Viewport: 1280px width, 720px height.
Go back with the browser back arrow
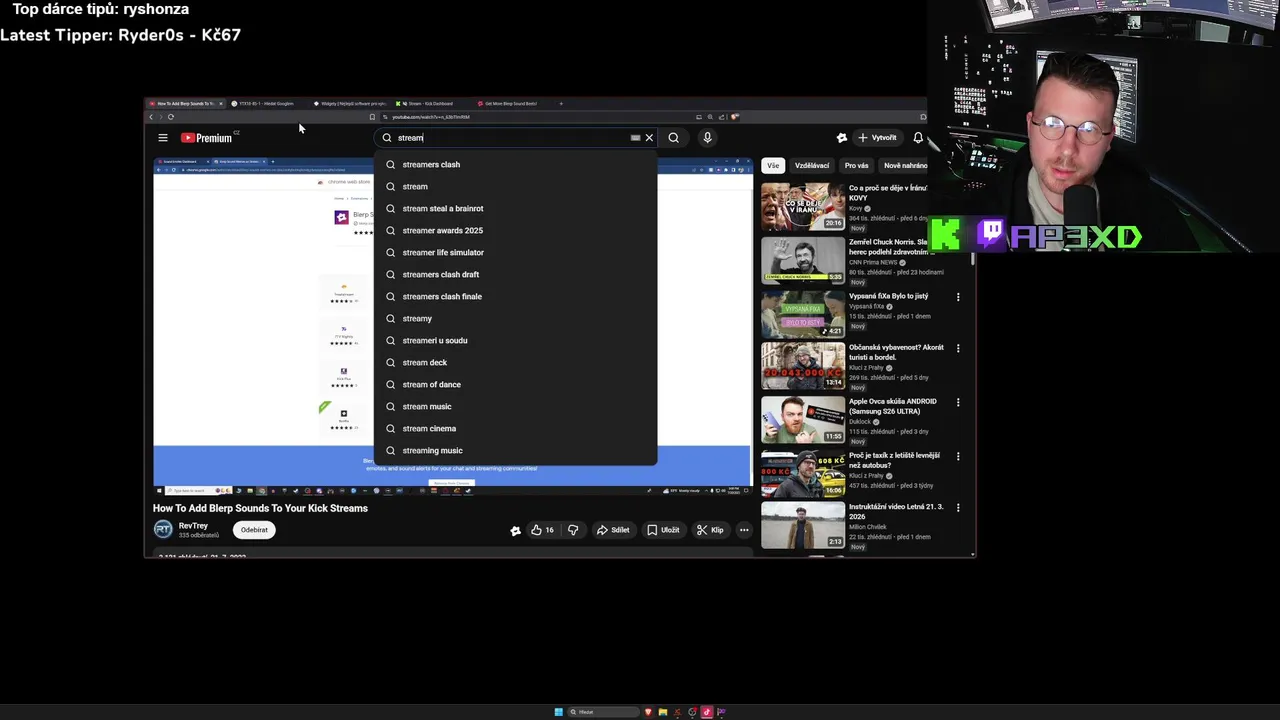point(151,117)
